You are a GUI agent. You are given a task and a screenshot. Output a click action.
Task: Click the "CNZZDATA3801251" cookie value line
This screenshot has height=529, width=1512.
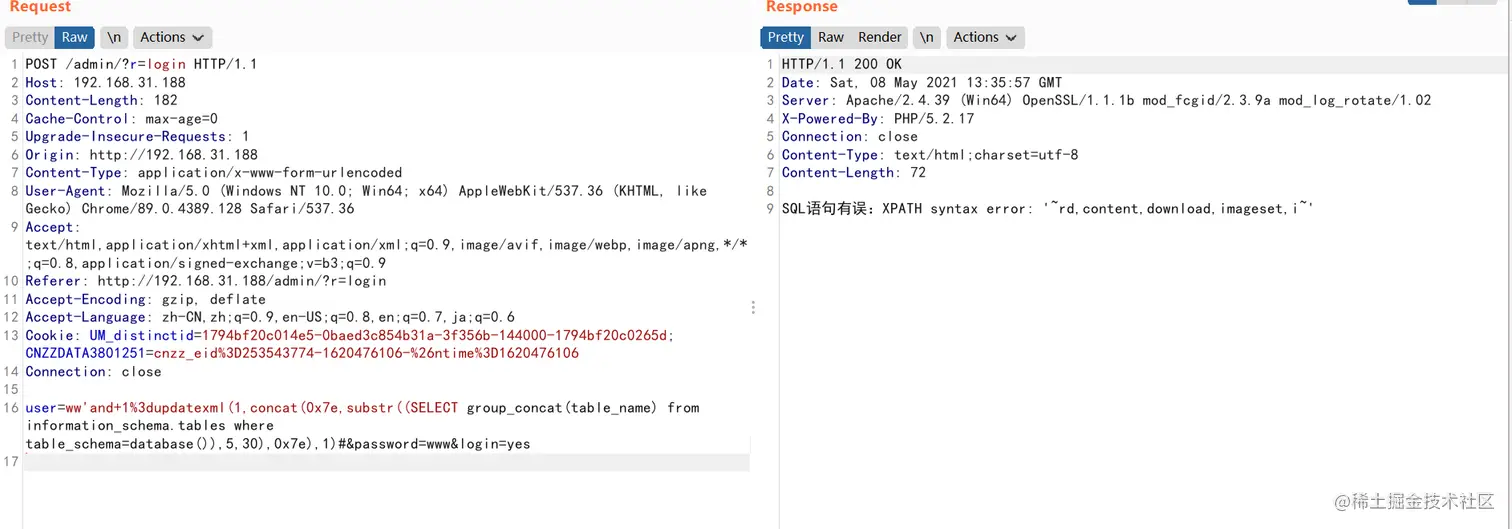(x=302, y=353)
